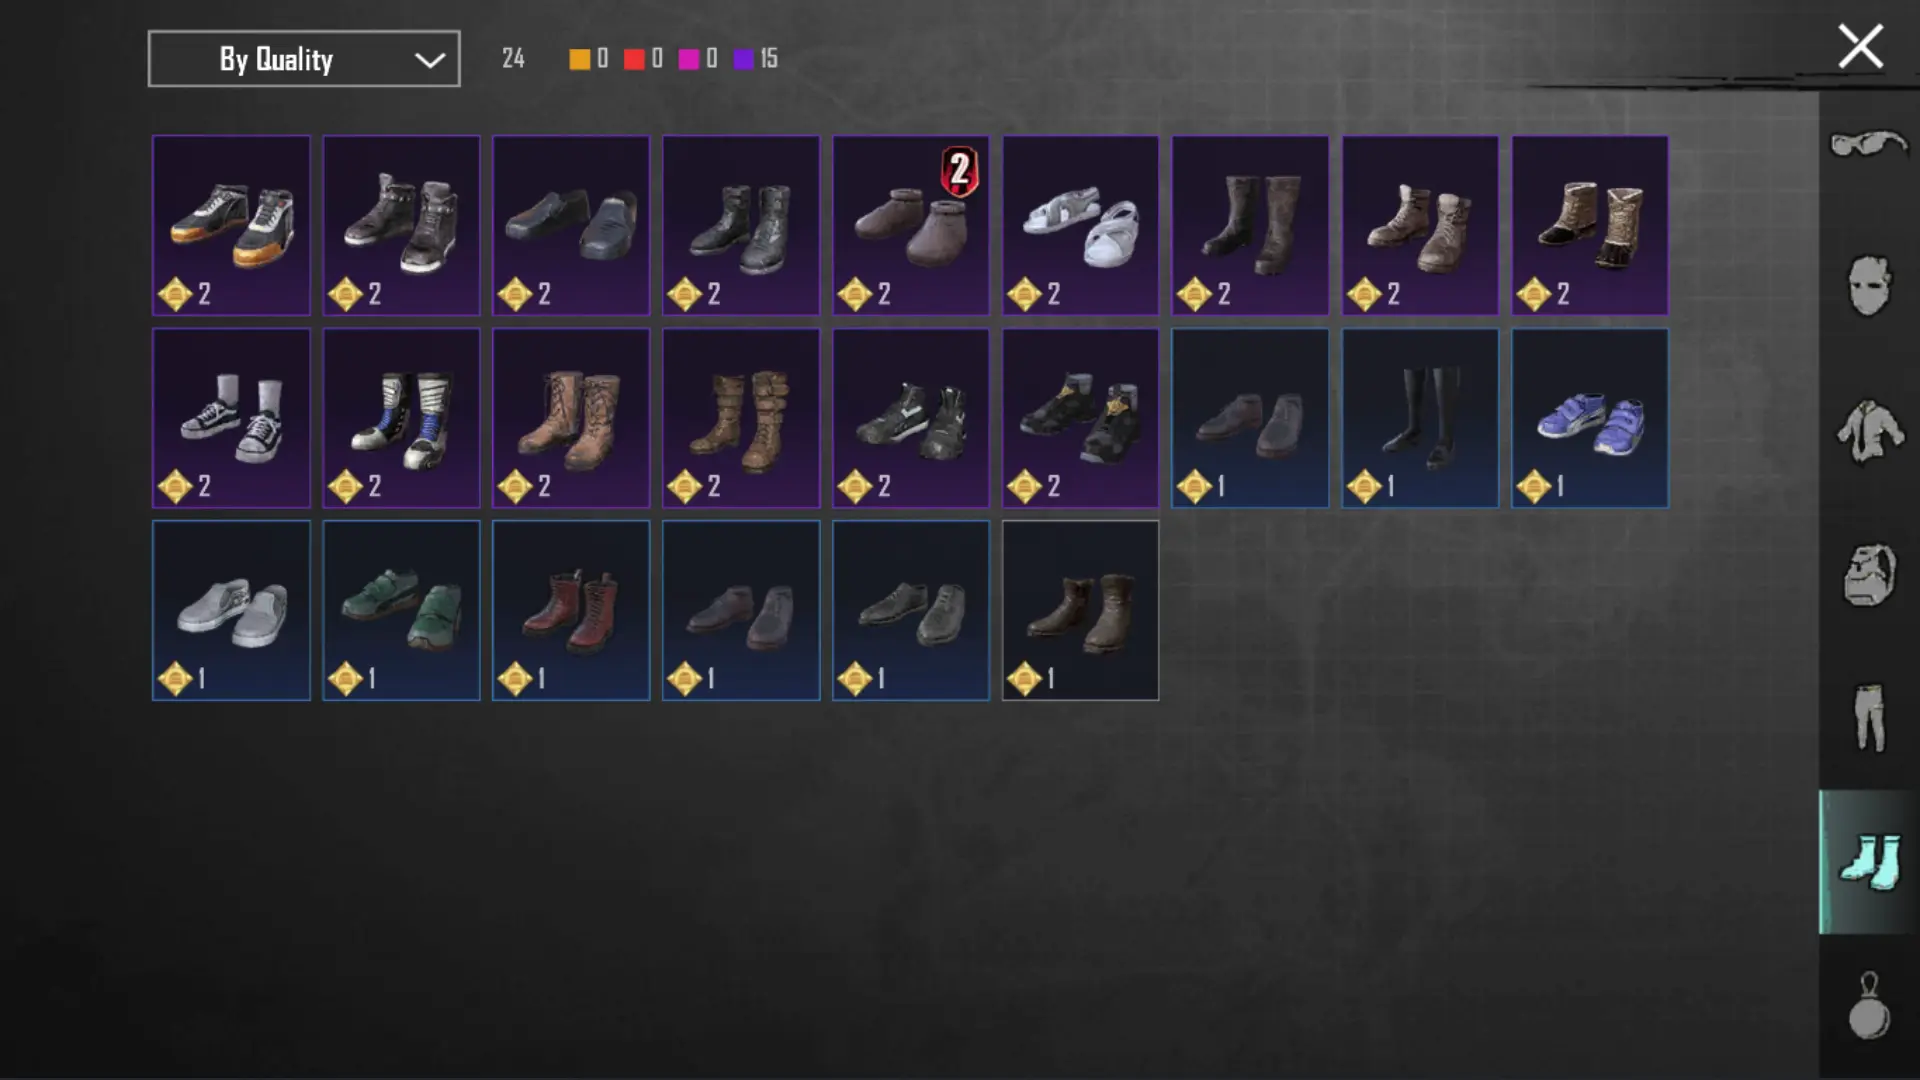The image size is (1920, 1080).
Task: Open the By Quality sort dropdown
Action: [x=304, y=59]
